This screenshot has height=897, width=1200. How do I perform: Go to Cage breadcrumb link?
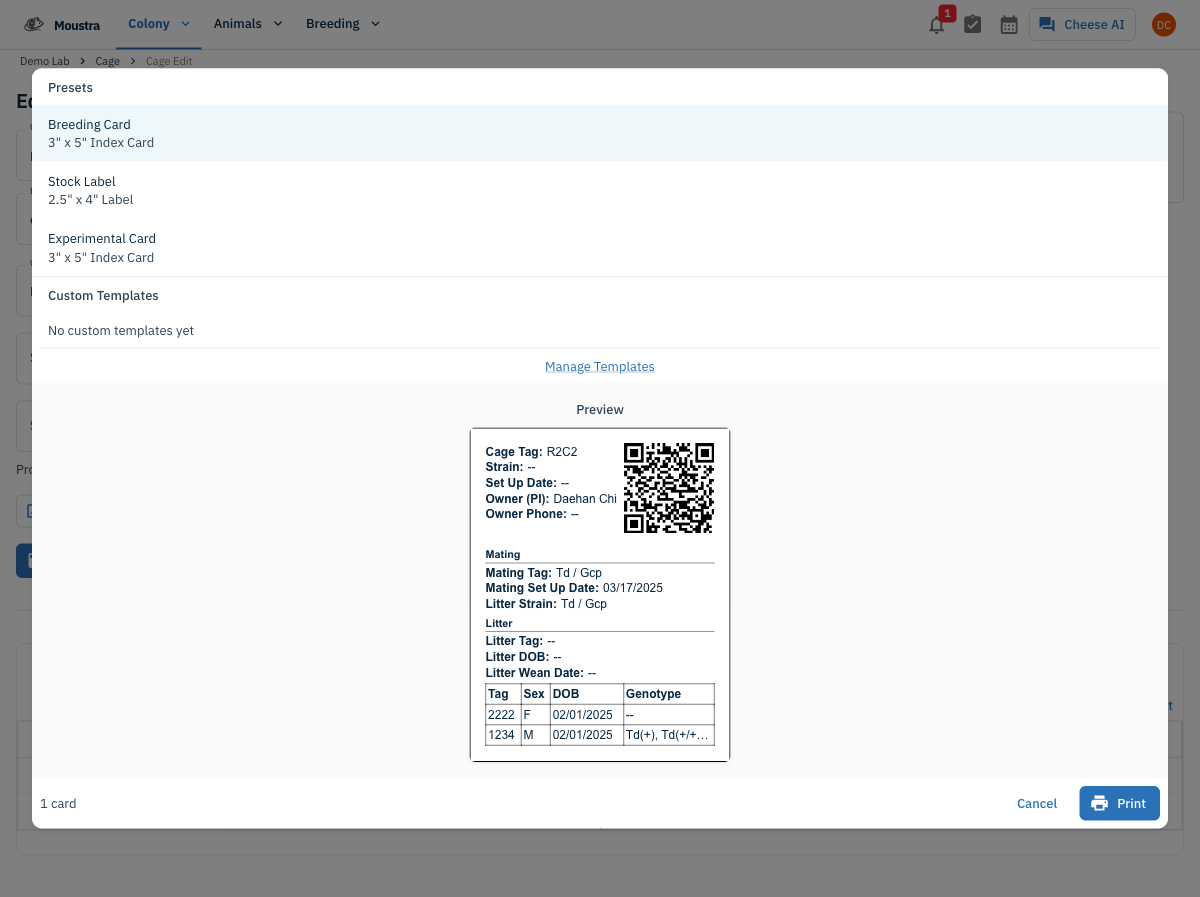tap(108, 61)
